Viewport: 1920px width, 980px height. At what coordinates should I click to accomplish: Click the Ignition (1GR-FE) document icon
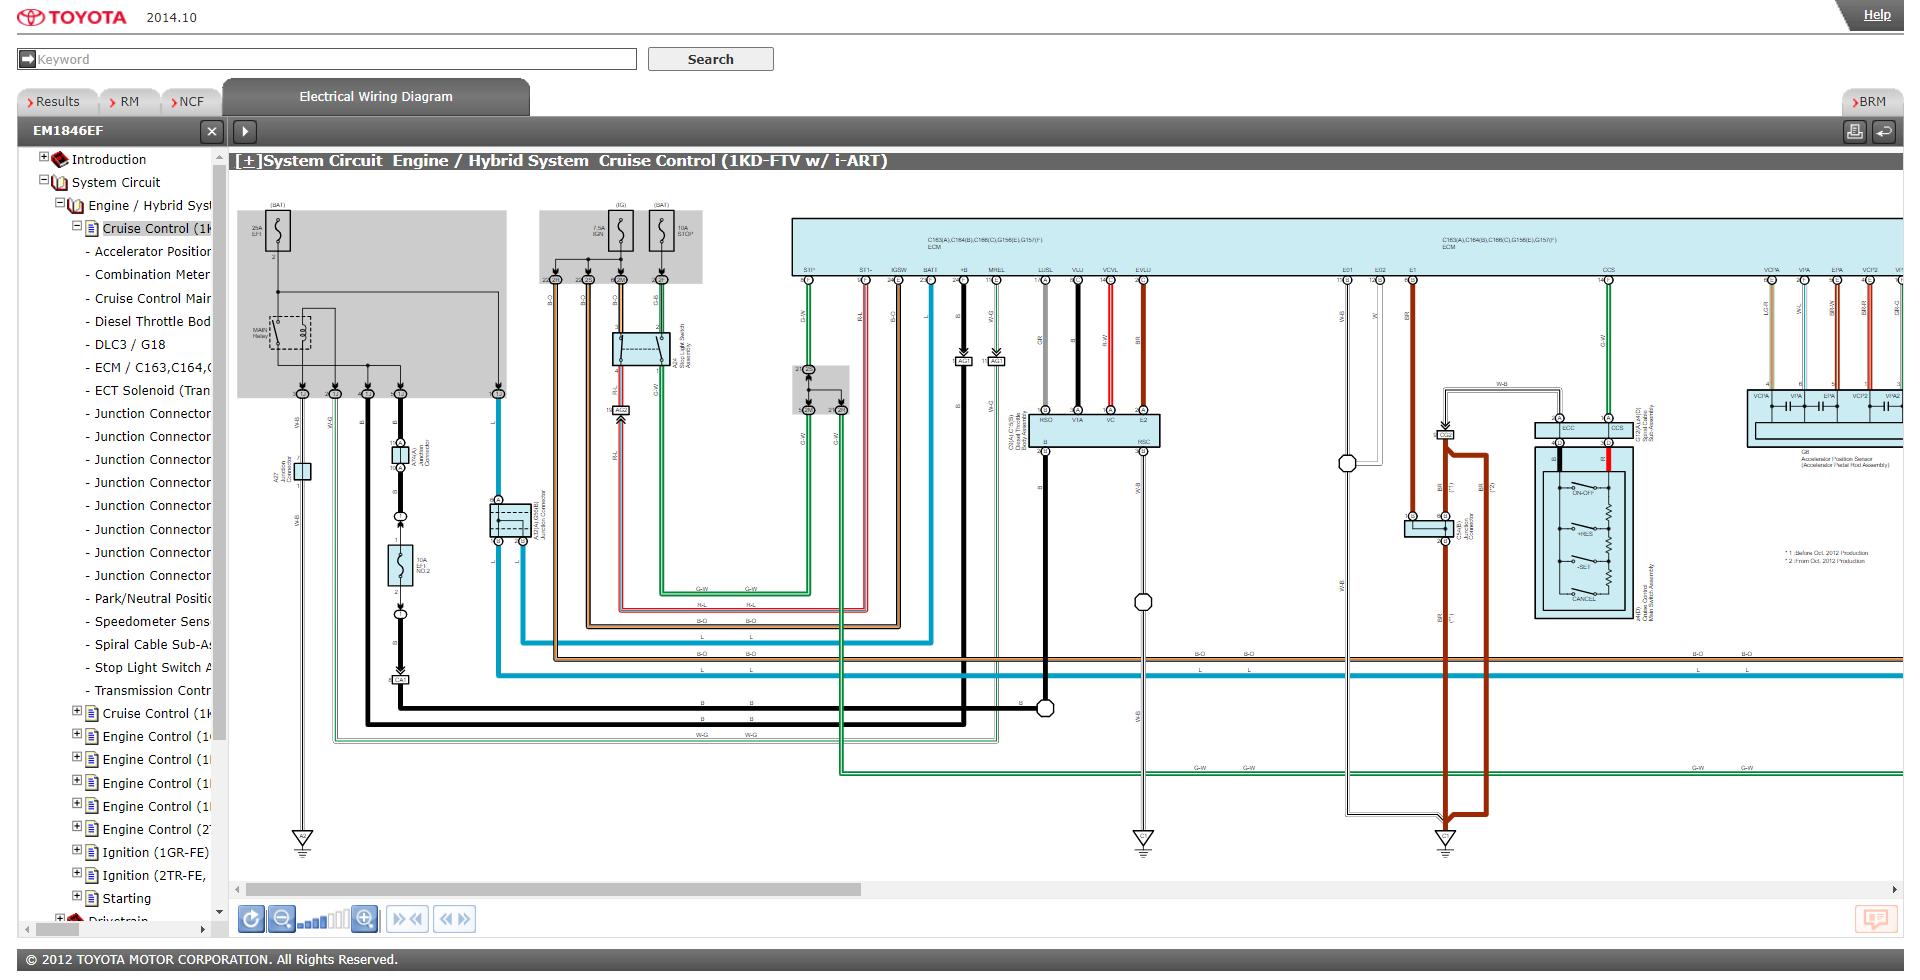(92, 853)
